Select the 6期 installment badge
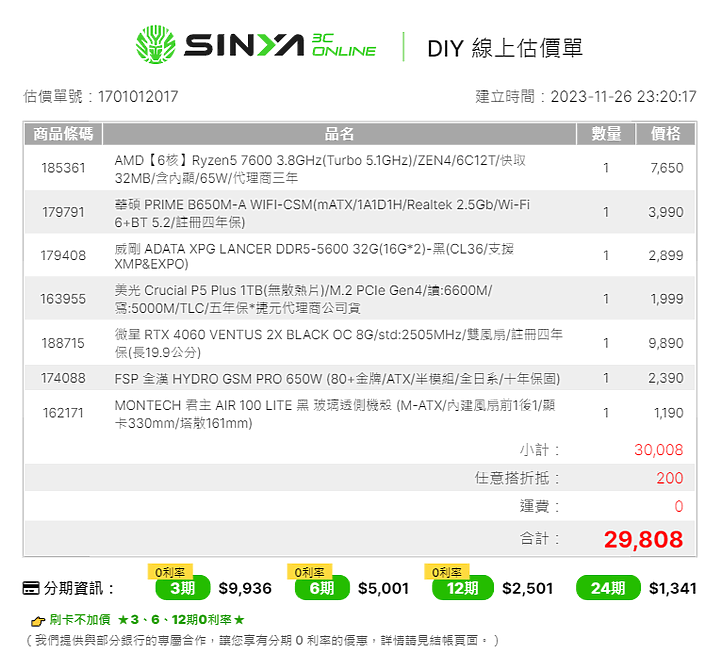Screen dimensions: 720x670 pos(322,588)
